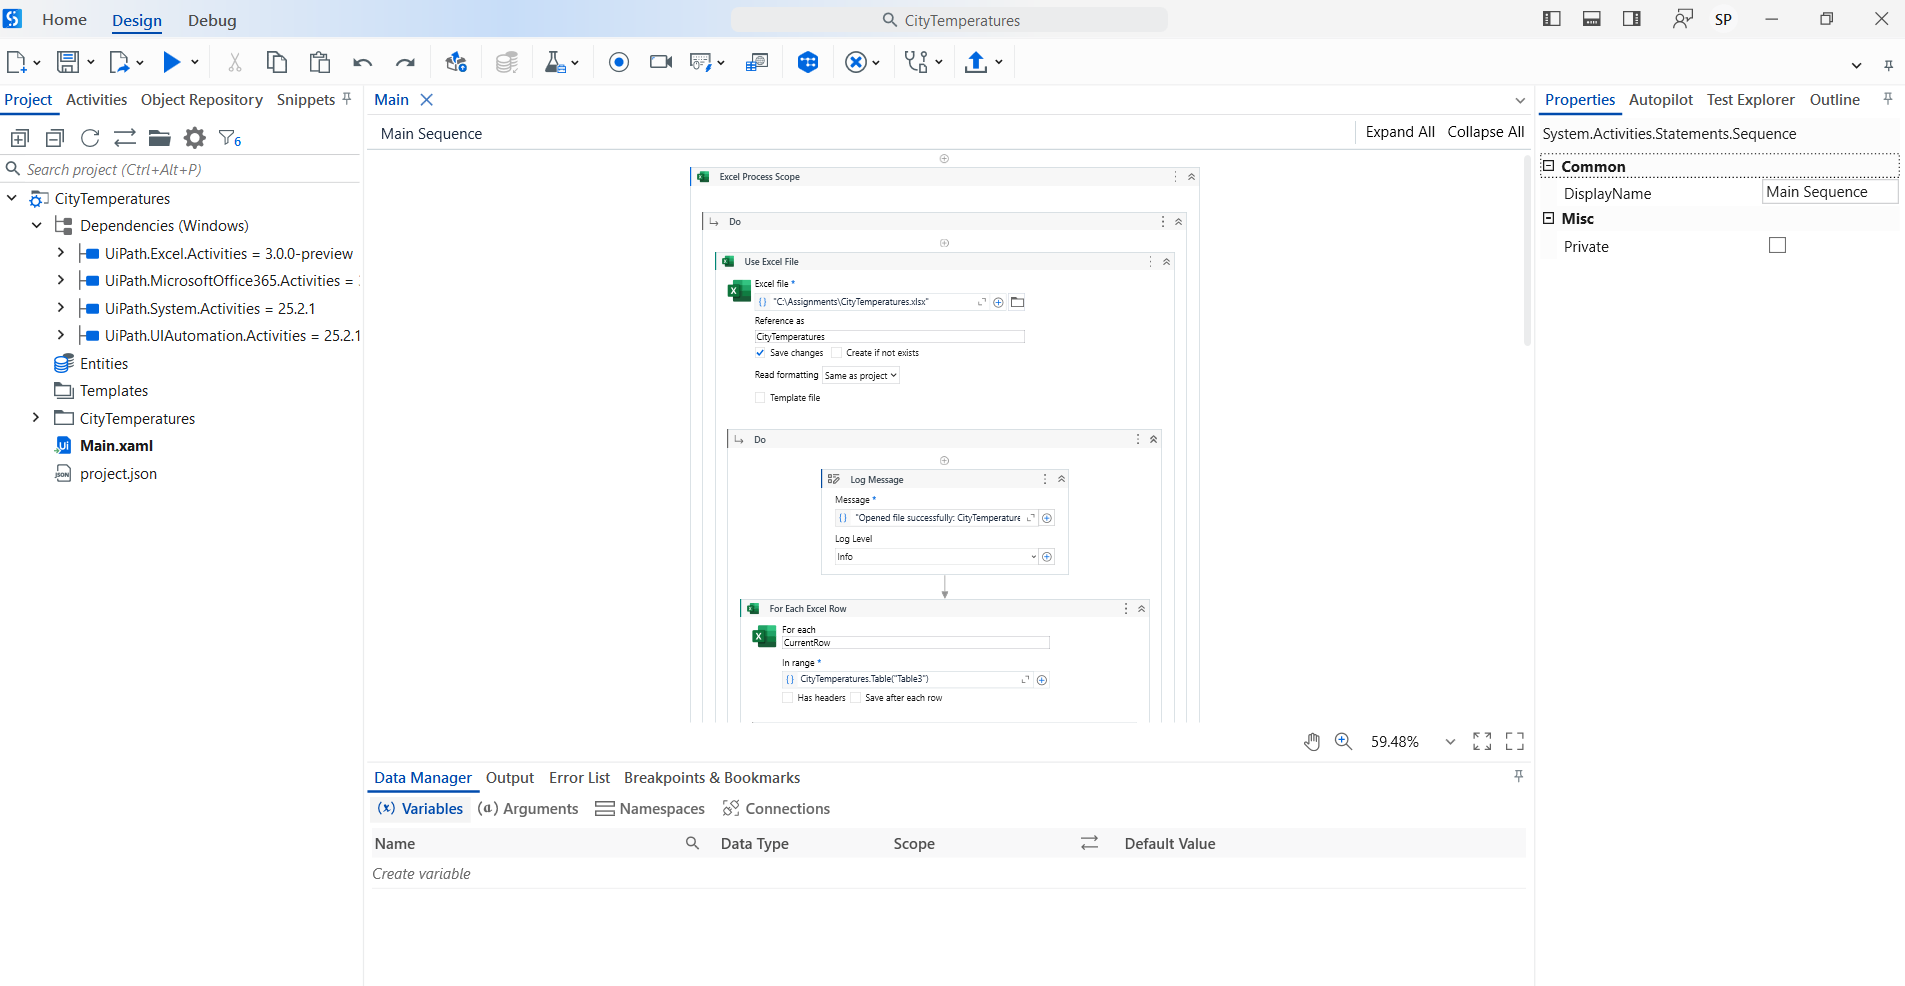Collapse the Dependencies (Windows) node
This screenshot has height=986, width=1905.
[x=37, y=225]
